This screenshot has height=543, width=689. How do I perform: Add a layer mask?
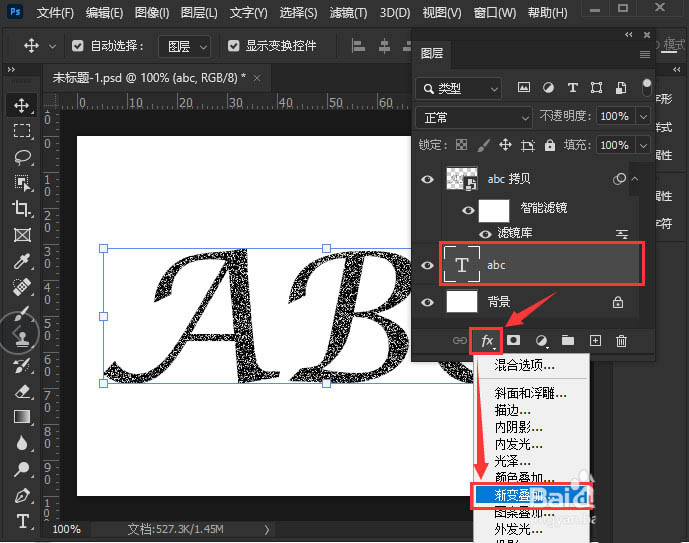pos(513,340)
